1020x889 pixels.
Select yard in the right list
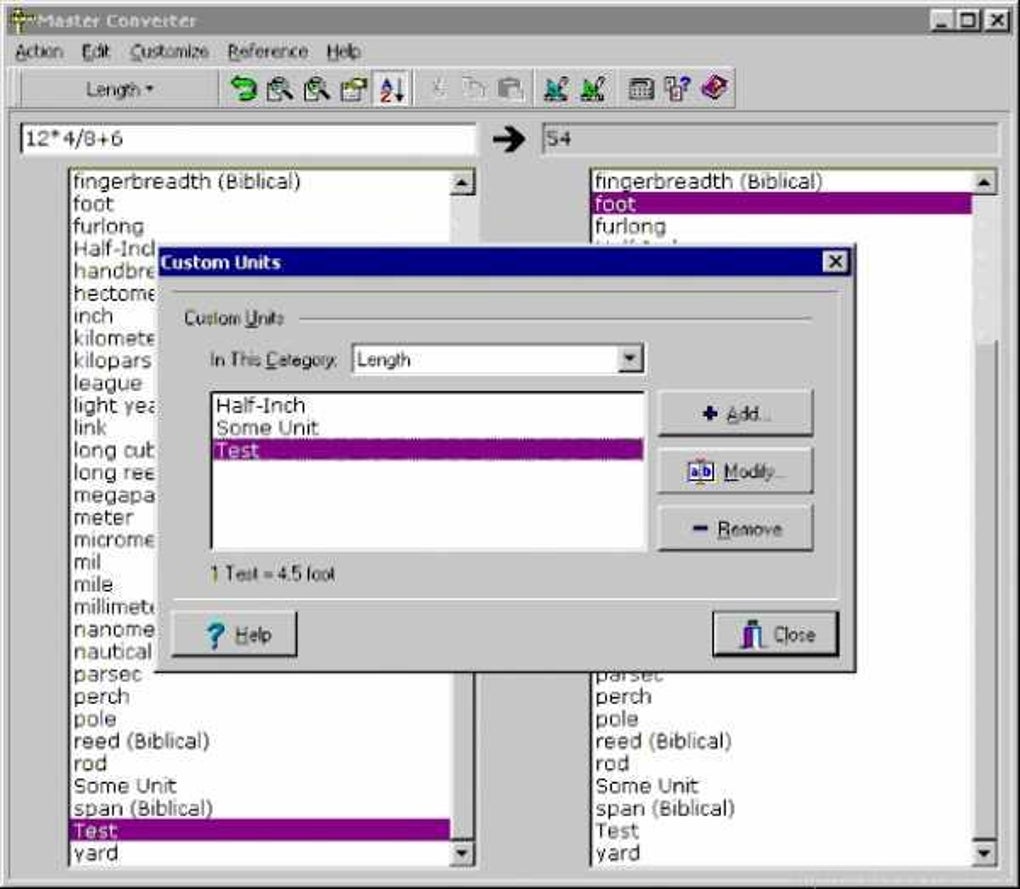pos(782,853)
